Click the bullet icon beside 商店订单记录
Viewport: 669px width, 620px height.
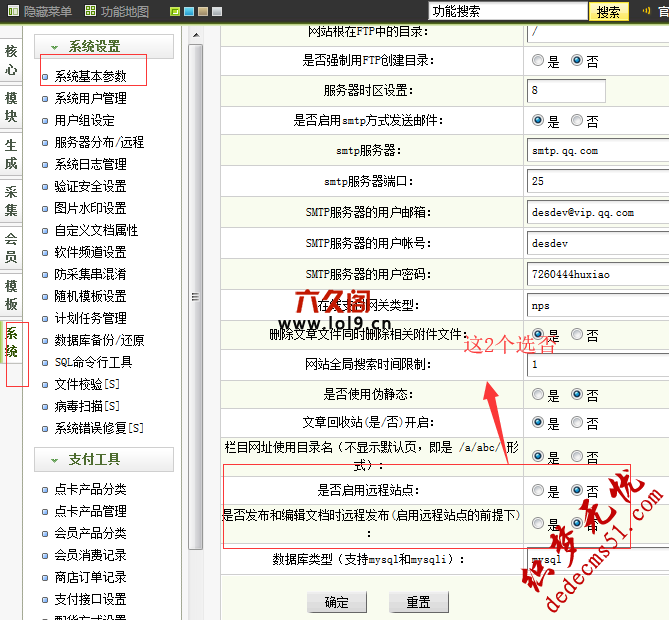coord(45,578)
